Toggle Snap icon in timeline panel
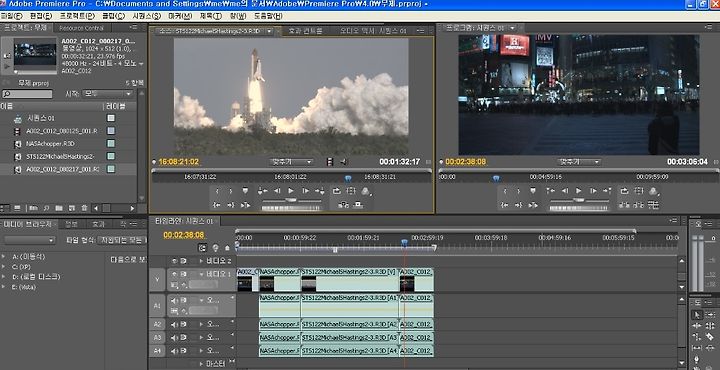This screenshot has height=370, width=720. tap(202, 247)
